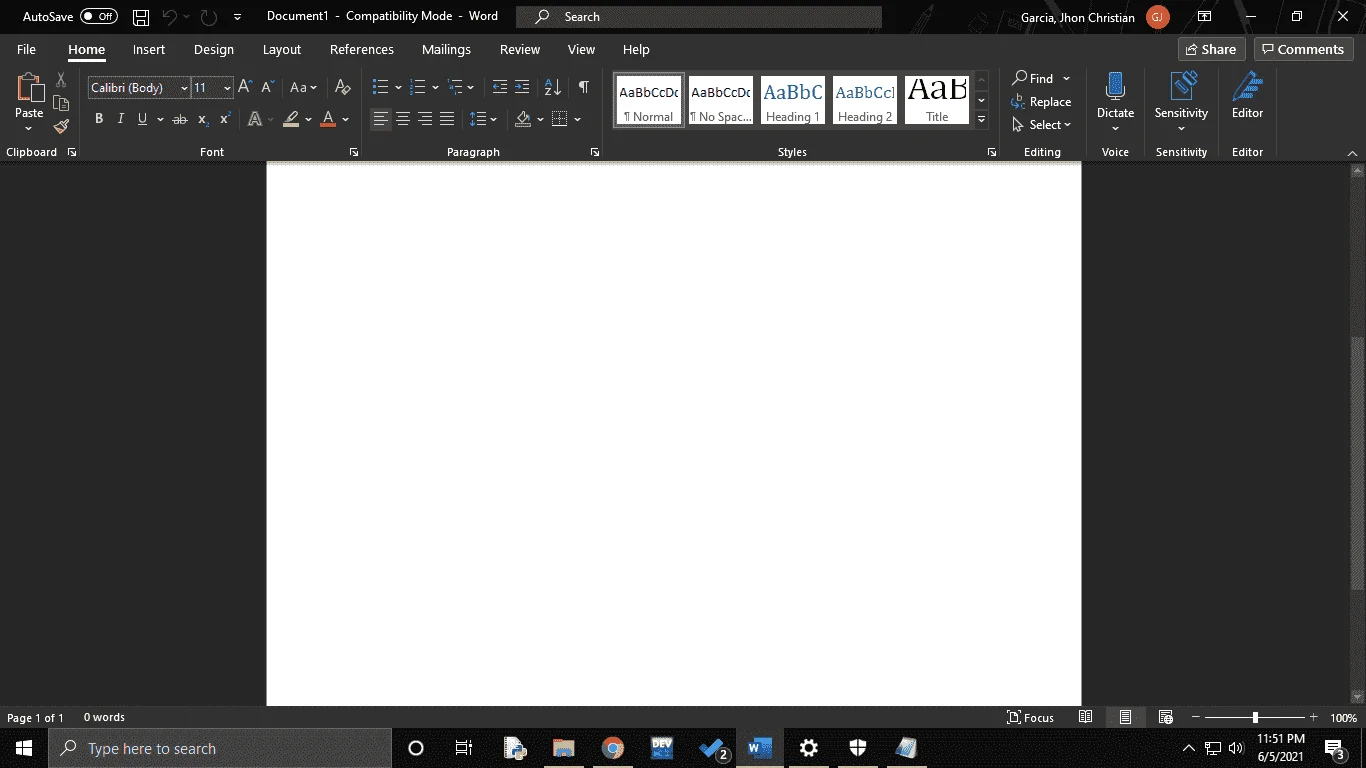Expand bullet list style options
Image resolution: width=1366 pixels, height=768 pixels.
(398, 88)
